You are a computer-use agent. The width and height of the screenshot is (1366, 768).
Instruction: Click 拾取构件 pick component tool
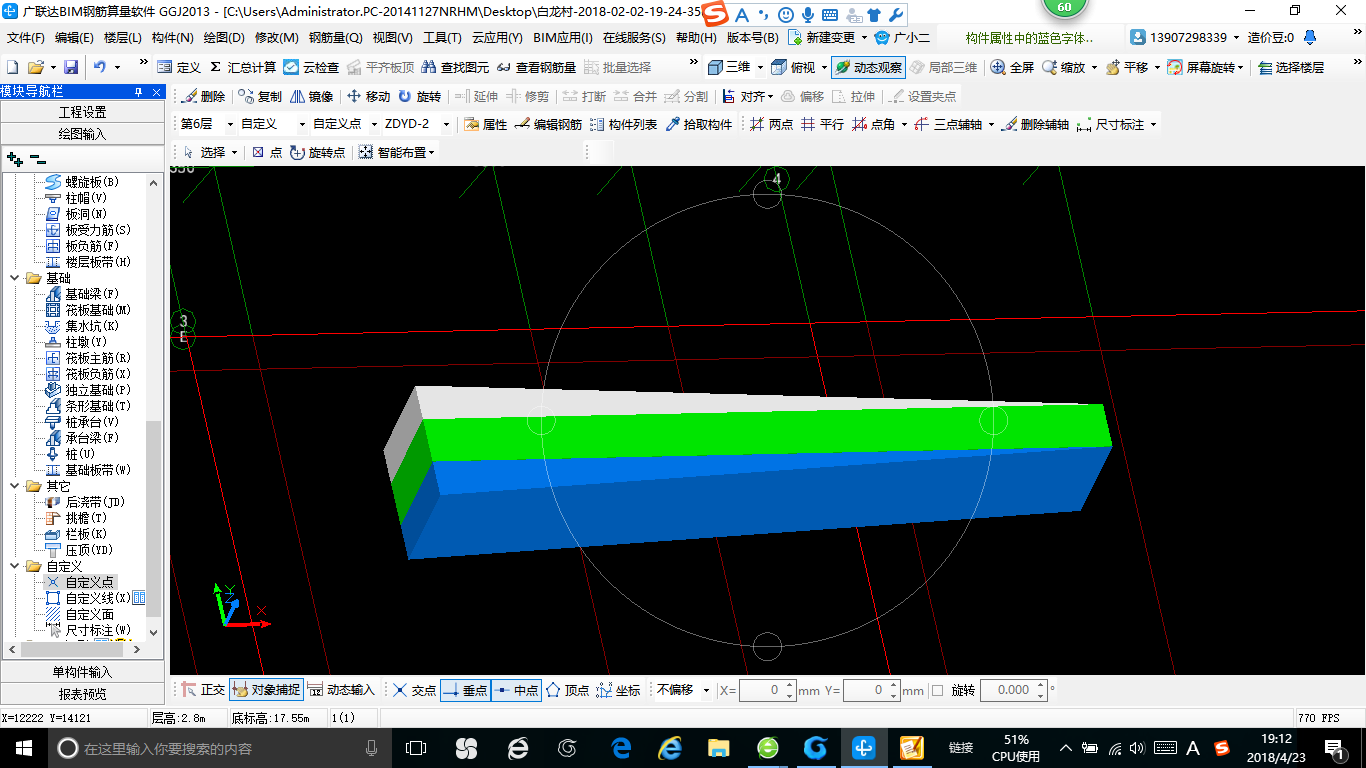pos(699,124)
